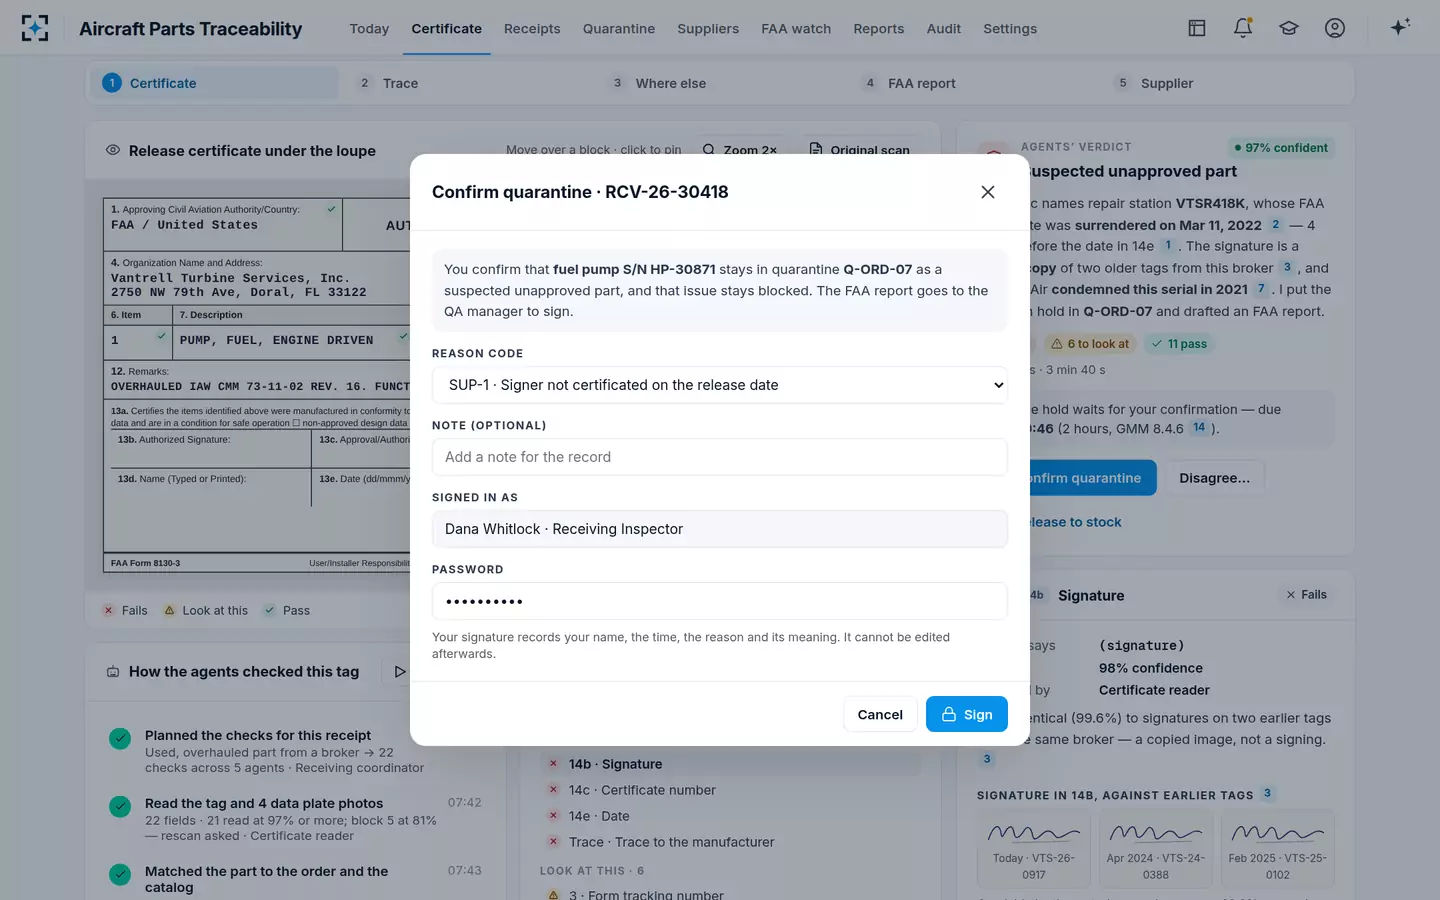The image size is (1440, 900).
Task: Click the 97% confident badge
Action: coord(1281,148)
